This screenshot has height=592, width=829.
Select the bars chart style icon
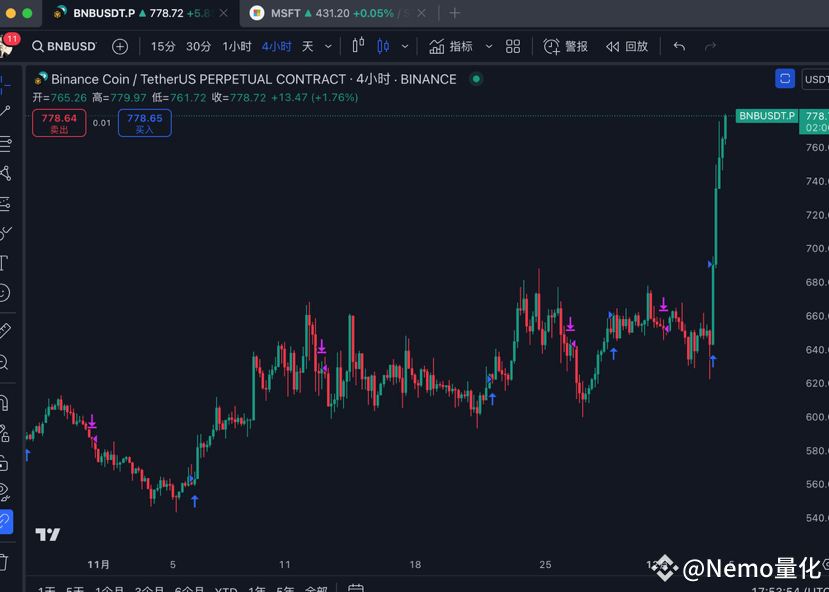(358, 46)
